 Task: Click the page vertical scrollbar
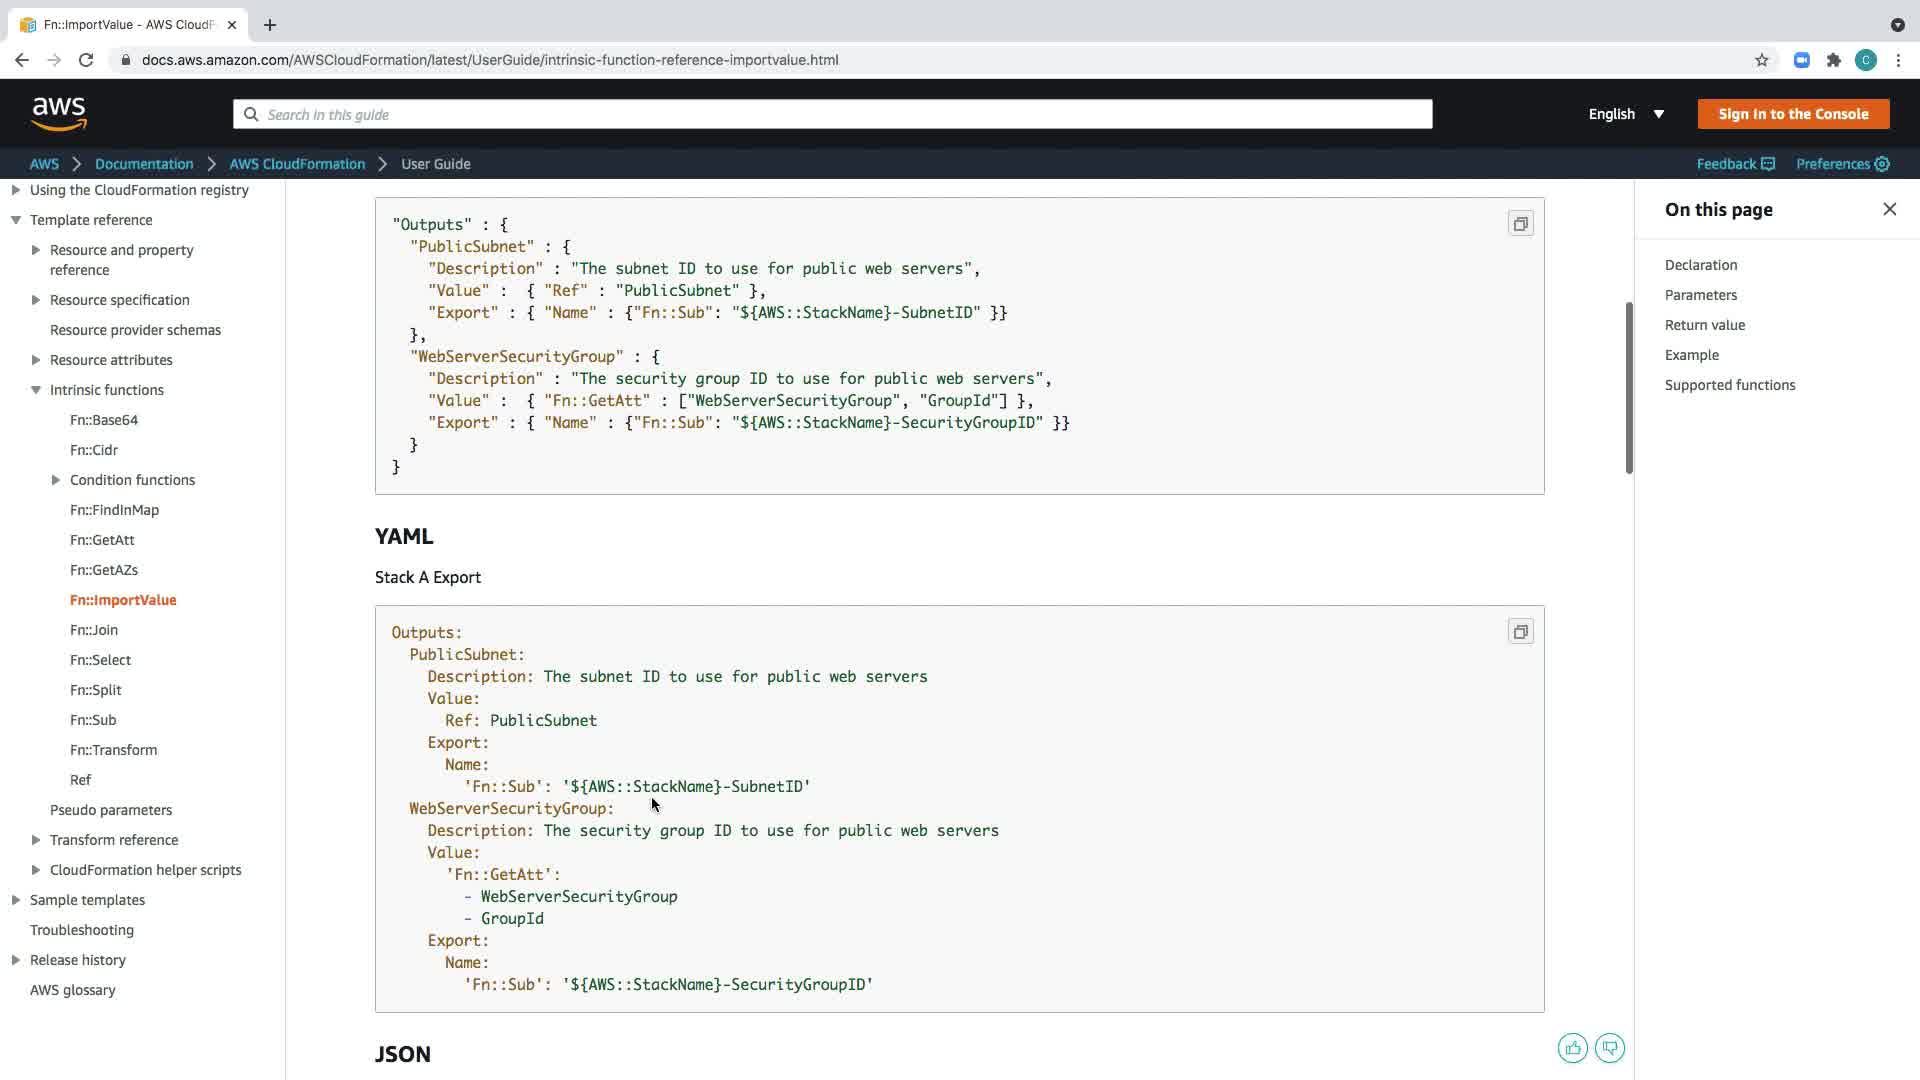tap(1628, 388)
